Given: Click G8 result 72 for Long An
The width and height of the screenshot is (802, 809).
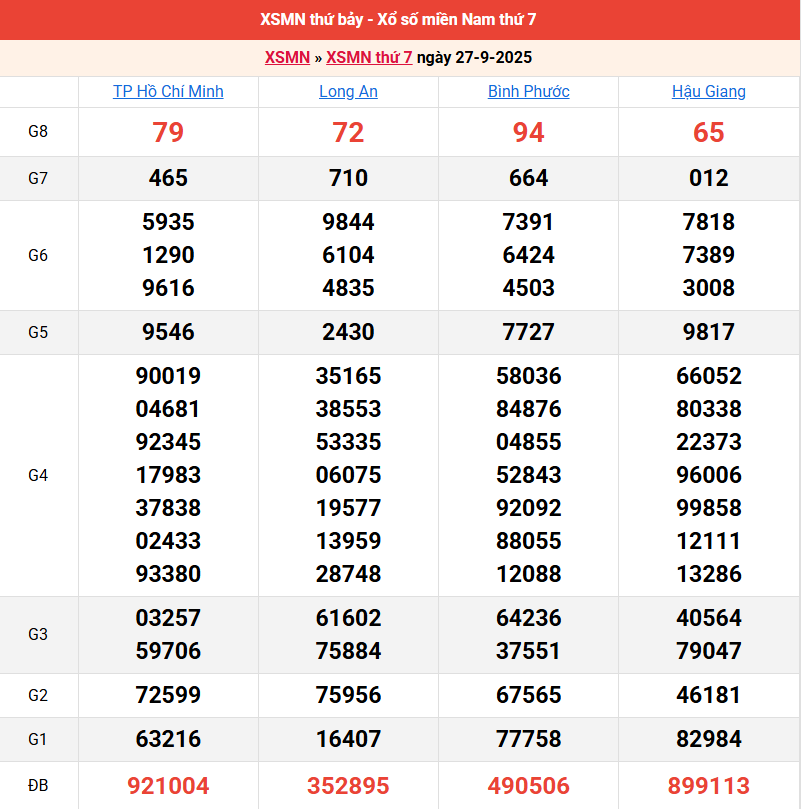Looking at the screenshot, I should [x=348, y=132].
